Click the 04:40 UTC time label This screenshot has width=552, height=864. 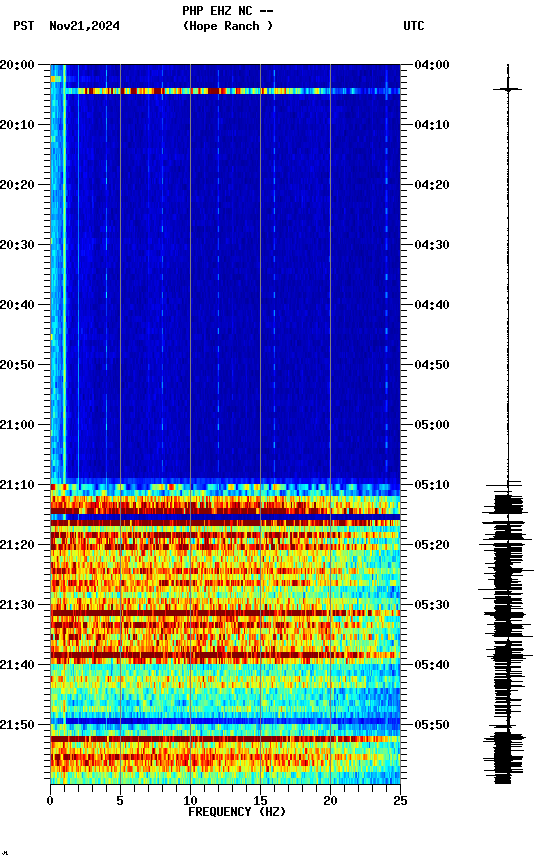click(432, 305)
